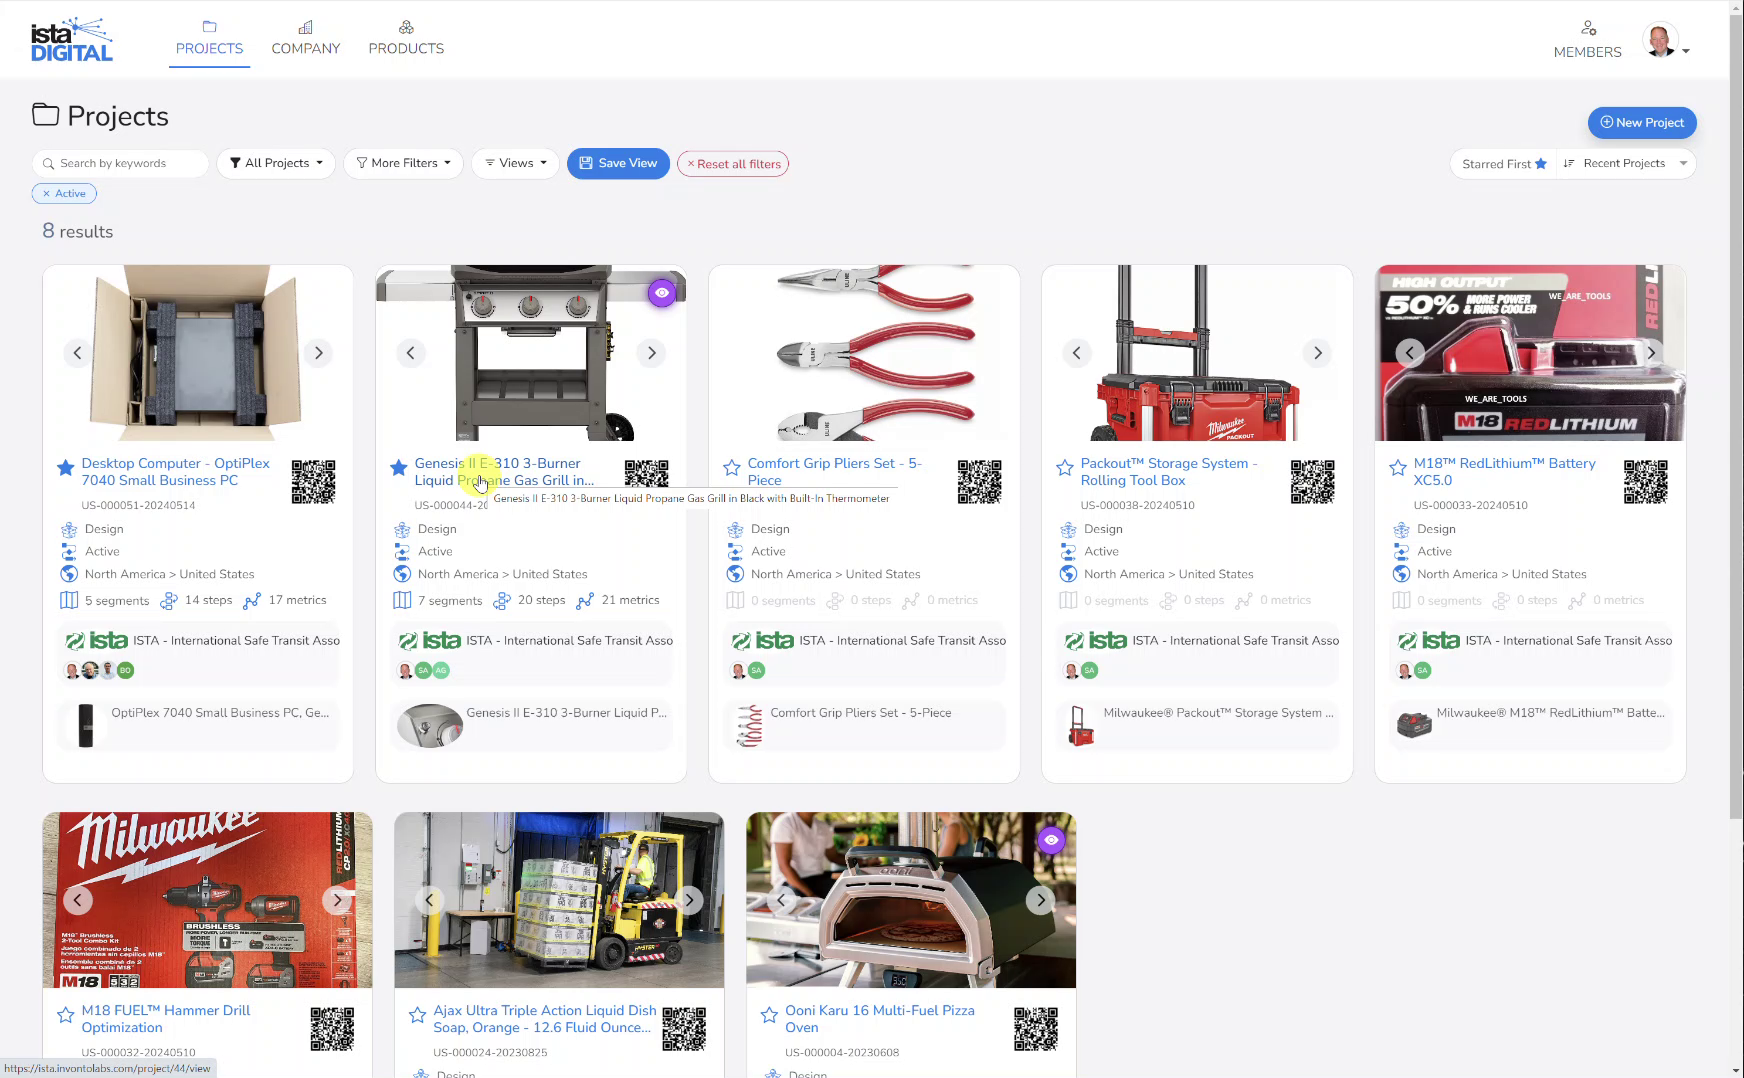Open QR code for M18 FUEL Hammer Drill
Image resolution: width=1744 pixels, height=1078 pixels.
[332, 1029]
